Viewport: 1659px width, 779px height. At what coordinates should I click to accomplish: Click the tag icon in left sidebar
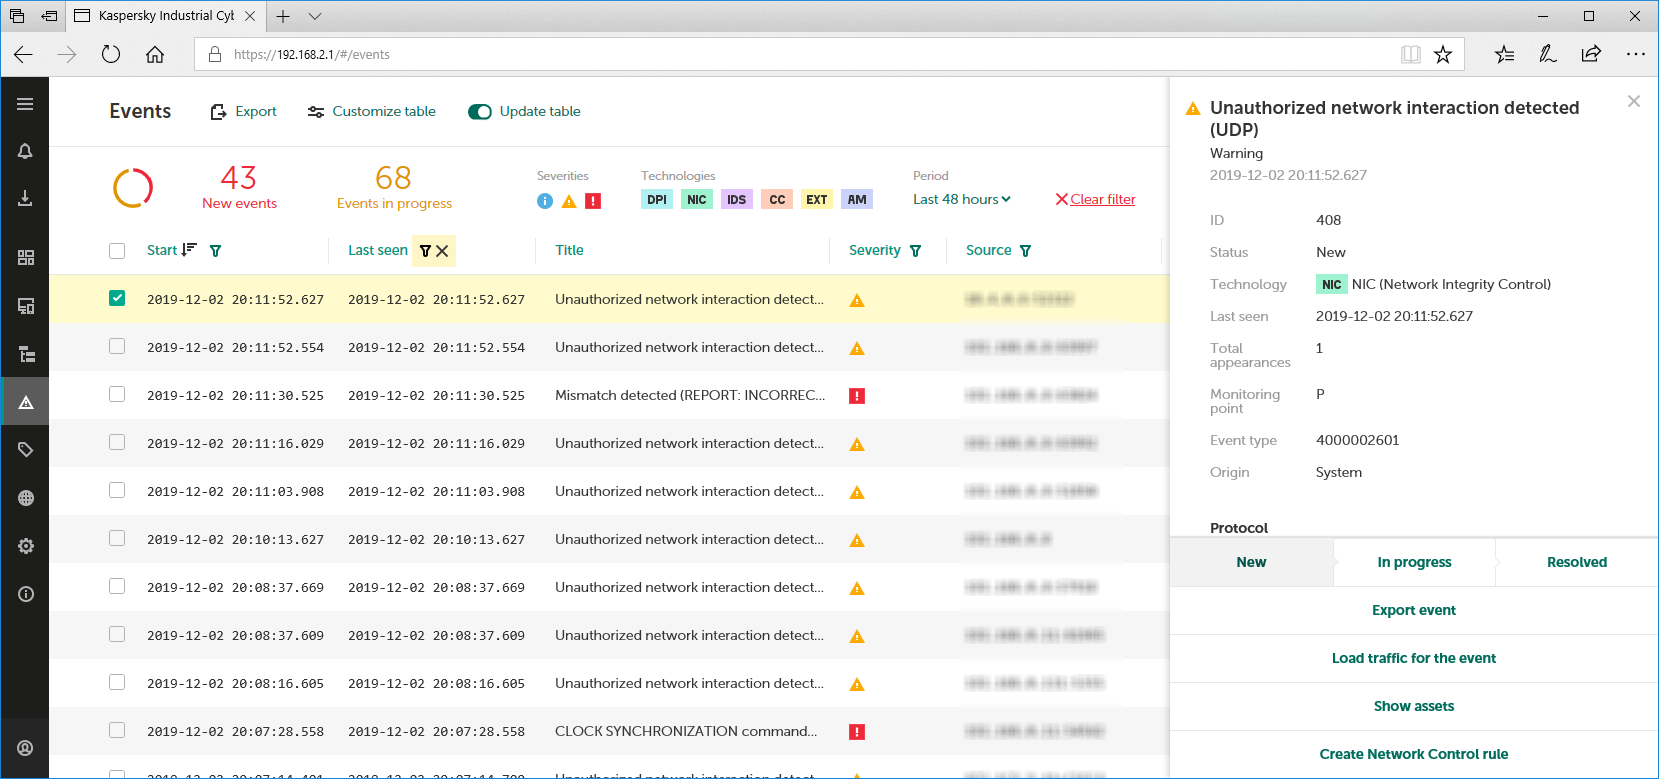[26, 450]
